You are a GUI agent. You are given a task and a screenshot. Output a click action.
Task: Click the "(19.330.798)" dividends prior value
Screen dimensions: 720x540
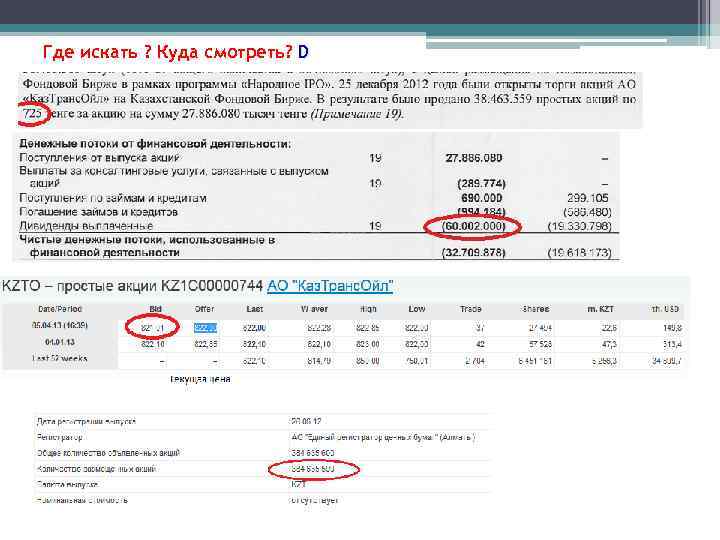[579, 226]
